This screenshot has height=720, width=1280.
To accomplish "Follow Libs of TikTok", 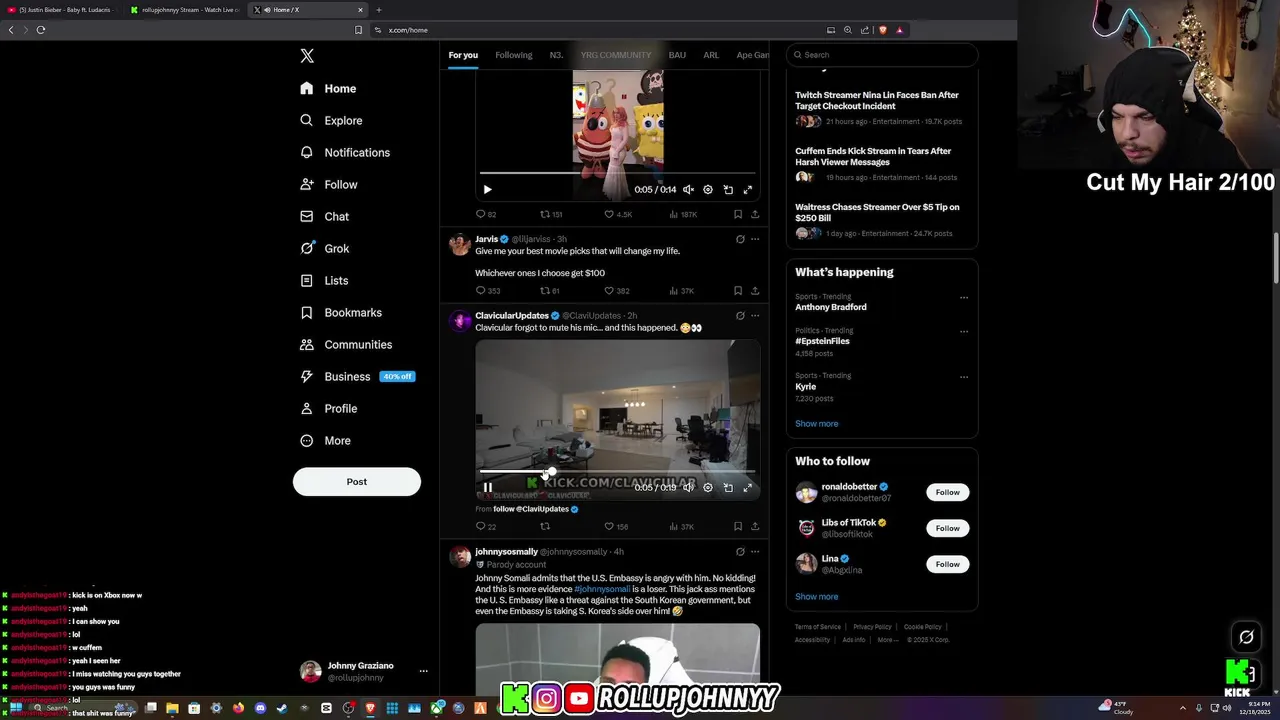I will (x=948, y=528).
